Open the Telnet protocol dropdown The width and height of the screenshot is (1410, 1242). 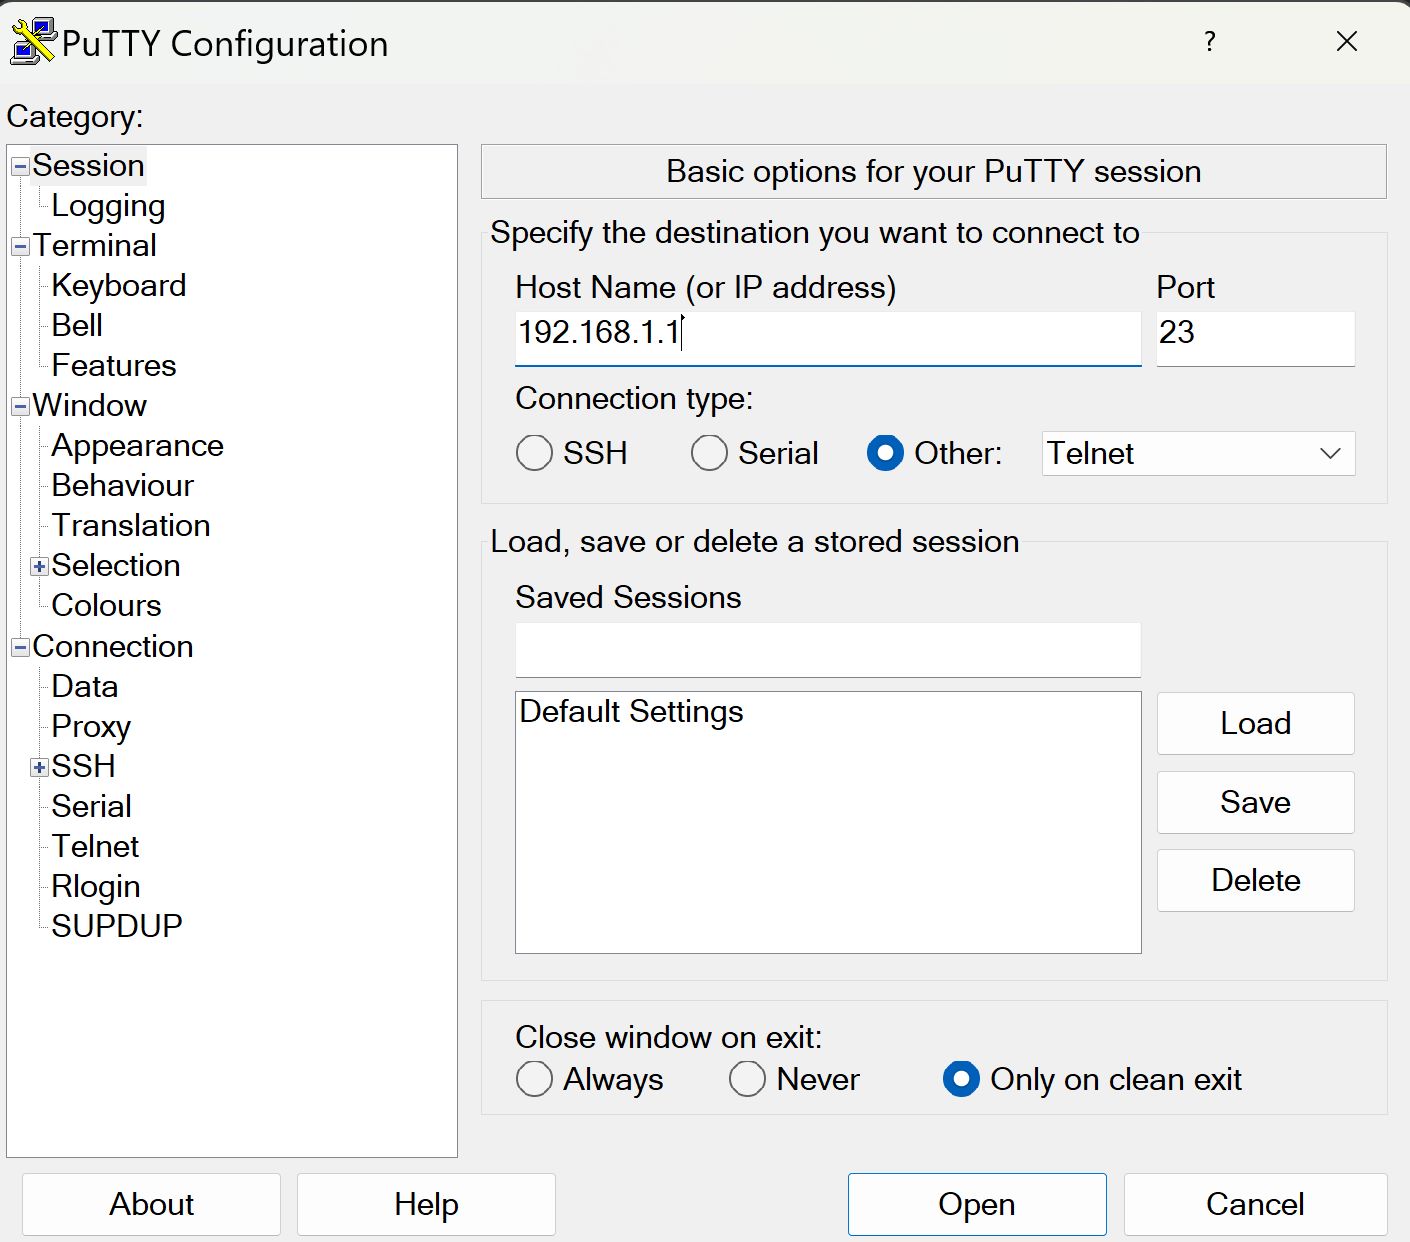tap(1198, 453)
